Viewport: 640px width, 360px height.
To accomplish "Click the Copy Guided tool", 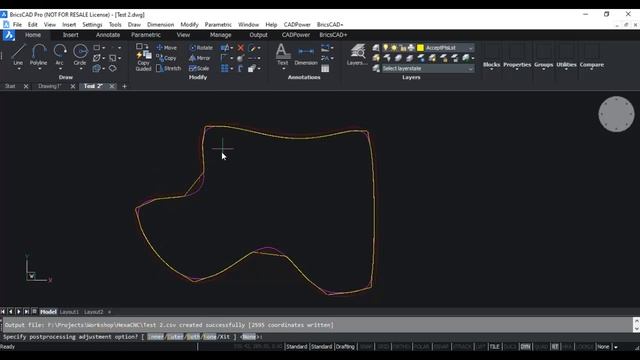I will [x=143, y=58].
